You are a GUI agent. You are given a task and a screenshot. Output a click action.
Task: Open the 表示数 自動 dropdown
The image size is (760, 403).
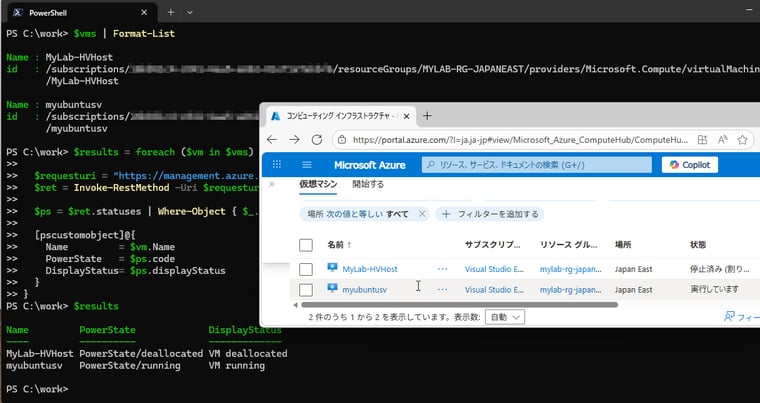click(505, 317)
